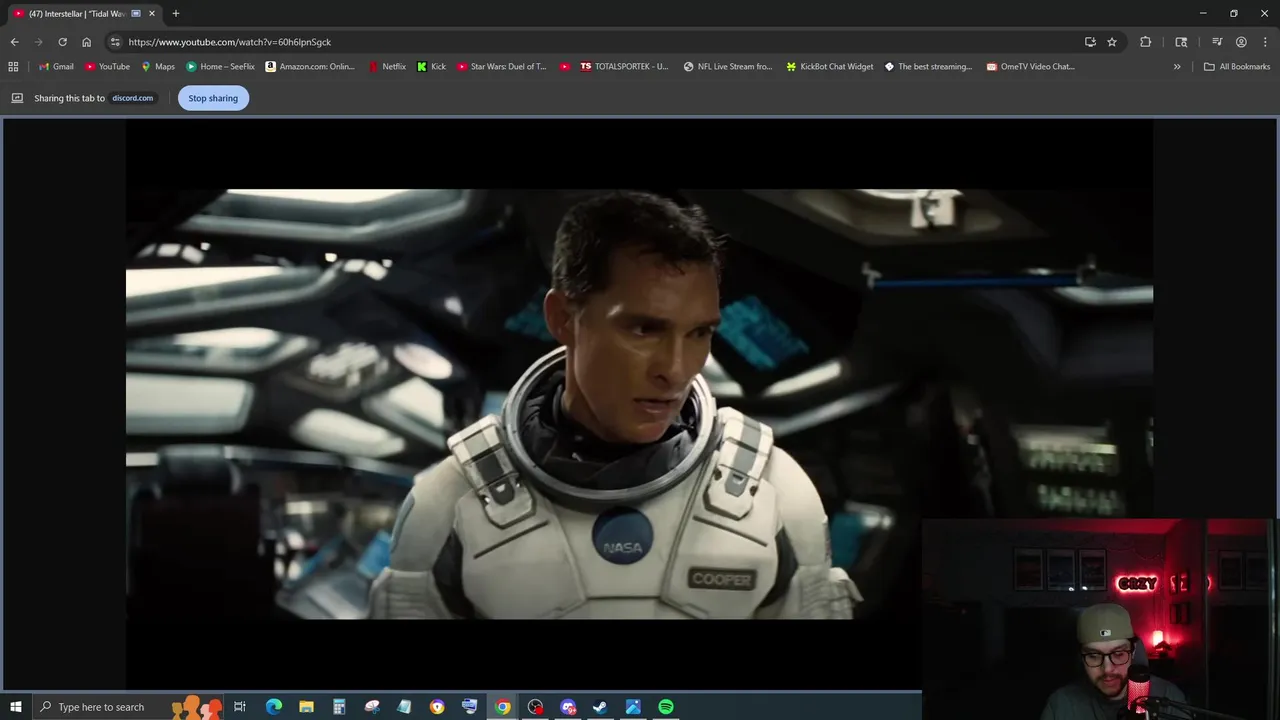Launch Microsoft Edge from the taskbar
This screenshot has height=720, width=1280.
[x=273, y=707]
